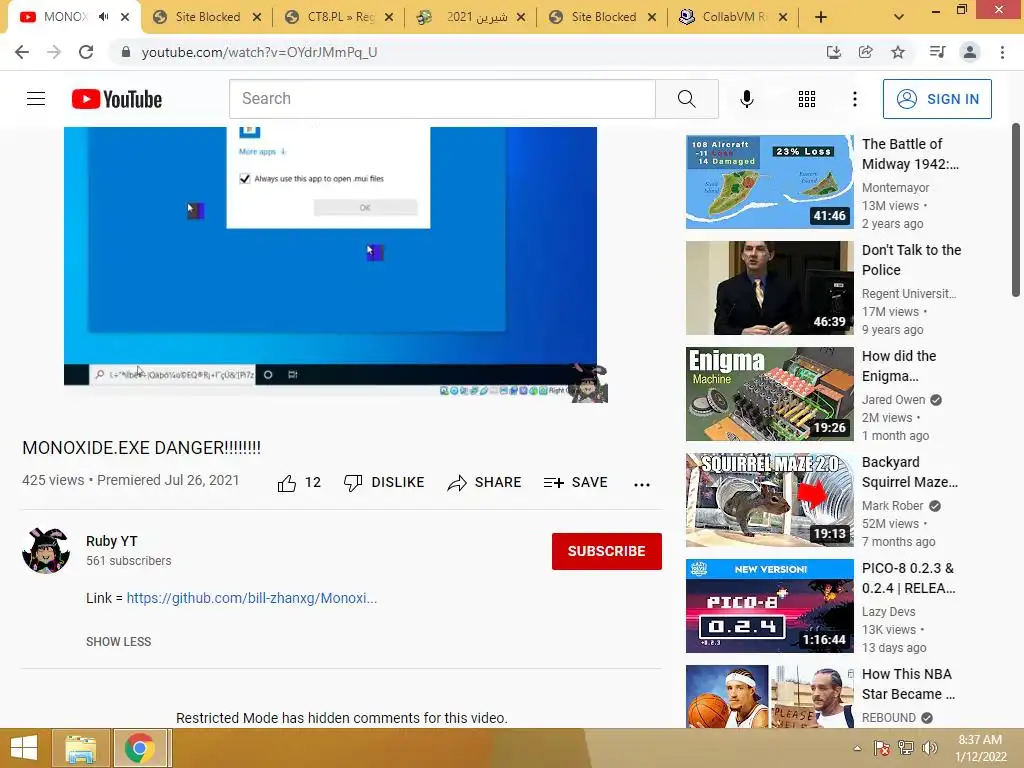Click the Action Center flag tray icon
This screenshot has height=768, width=1024.
click(882, 748)
